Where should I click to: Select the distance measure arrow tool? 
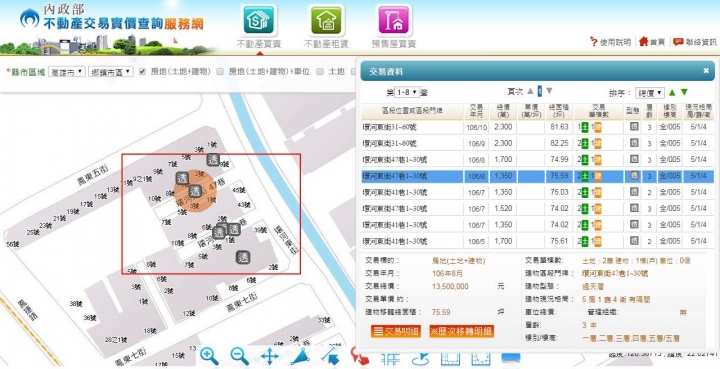[x=330, y=357]
